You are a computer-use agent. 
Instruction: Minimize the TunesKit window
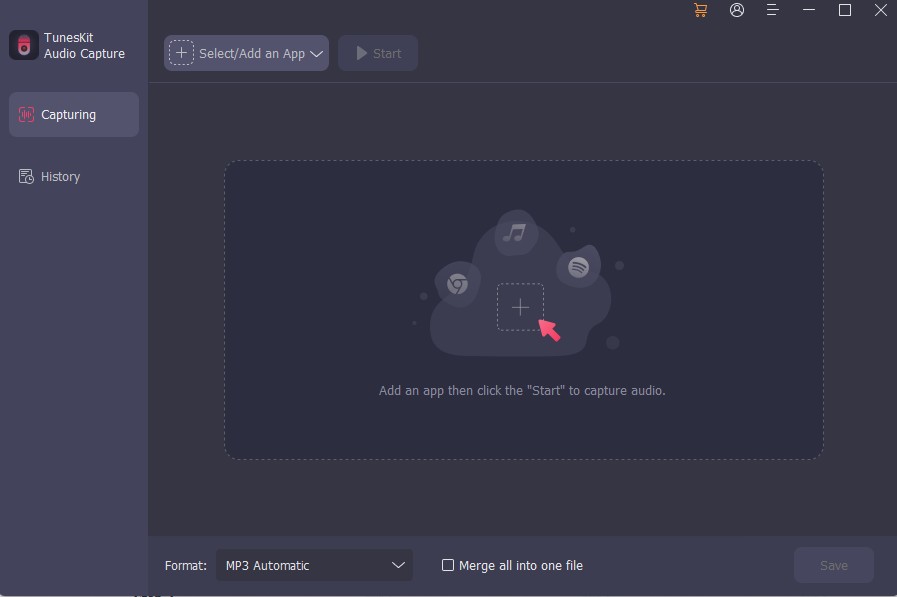click(808, 10)
